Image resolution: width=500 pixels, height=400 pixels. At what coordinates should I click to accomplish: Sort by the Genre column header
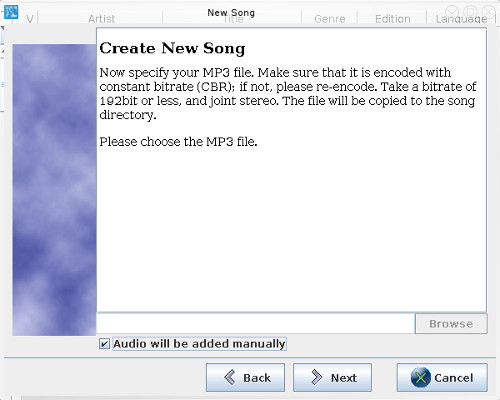[330, 19]
